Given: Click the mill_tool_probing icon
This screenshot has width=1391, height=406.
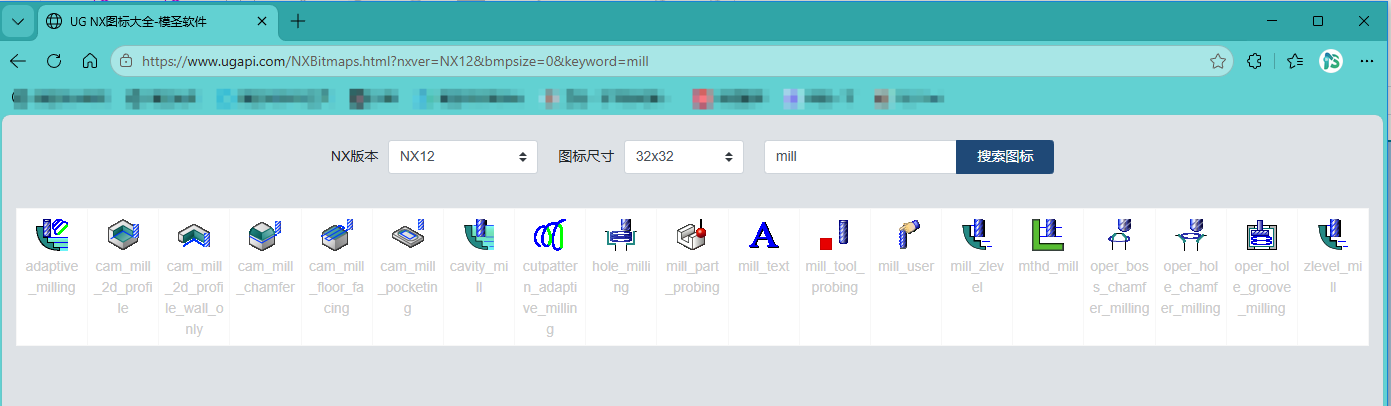Looking at the screenshot, I should [835, 235].
